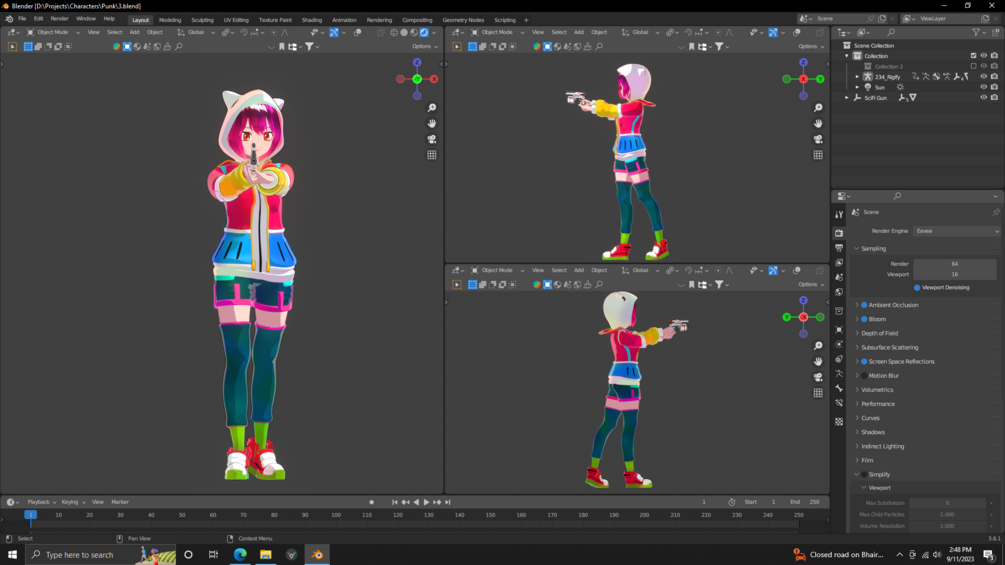Screen dimensions: 1005x565
Task: Open Object Mode dropdown in left viewport
Action: point(53,32)
